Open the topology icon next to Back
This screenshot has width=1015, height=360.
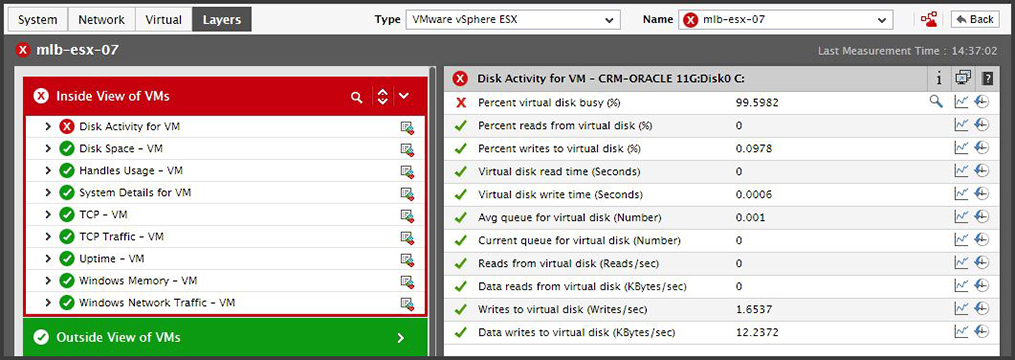pyautogui.click(x=929, y=19)
